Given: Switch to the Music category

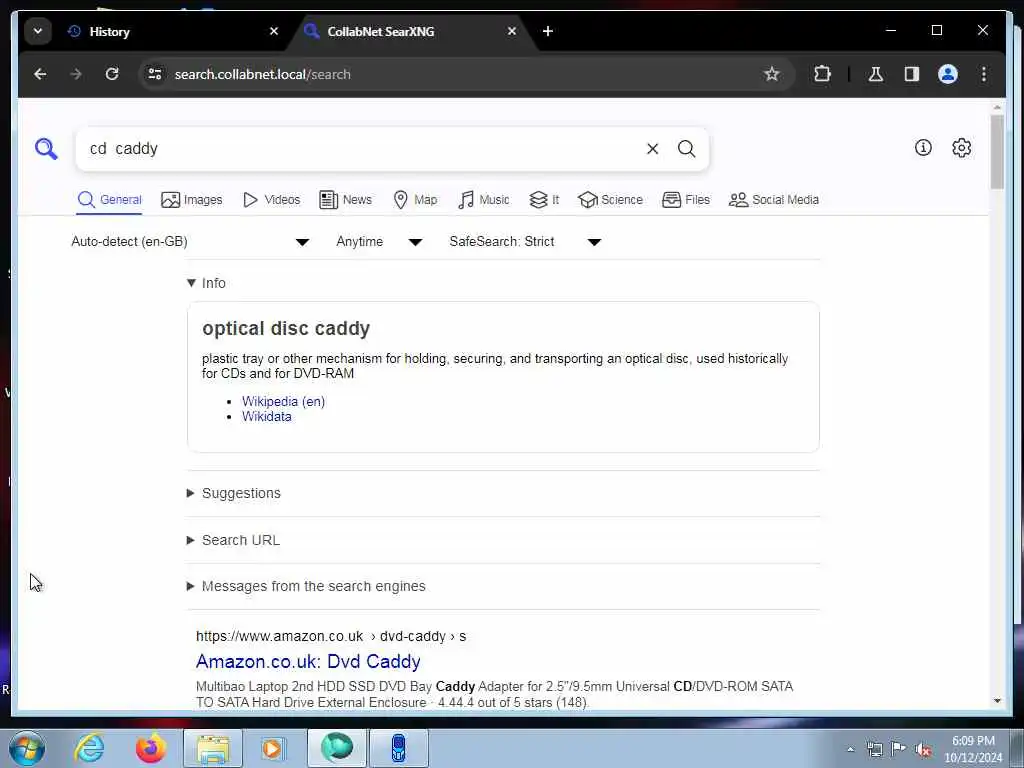Looking at the screenshot, I should pos(483,200).
